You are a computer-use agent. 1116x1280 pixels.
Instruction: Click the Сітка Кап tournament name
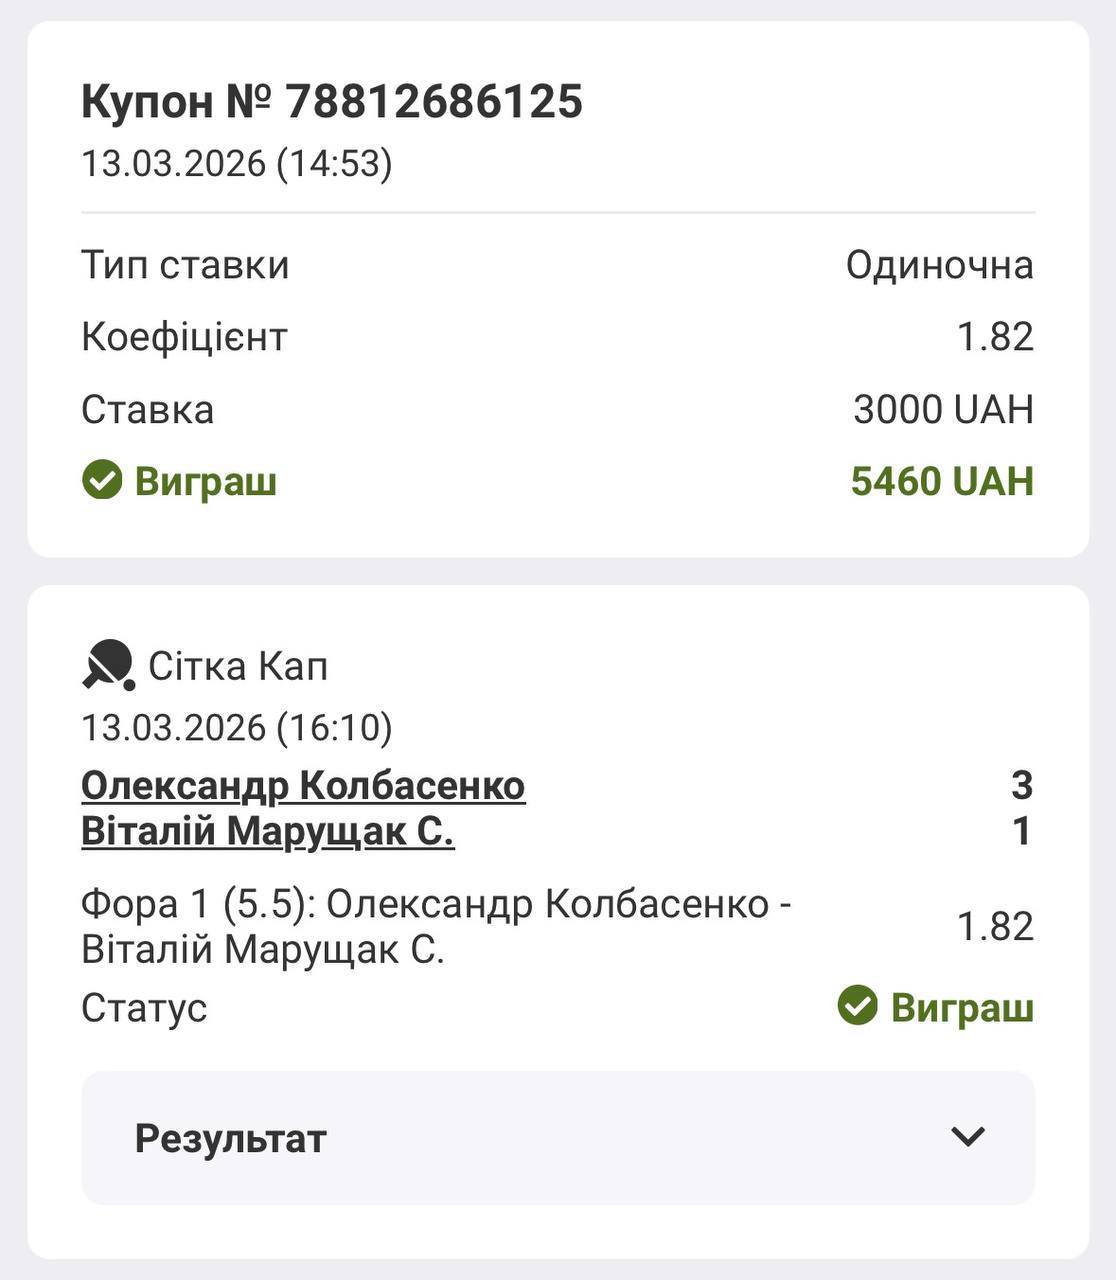[x=238, y=666]
